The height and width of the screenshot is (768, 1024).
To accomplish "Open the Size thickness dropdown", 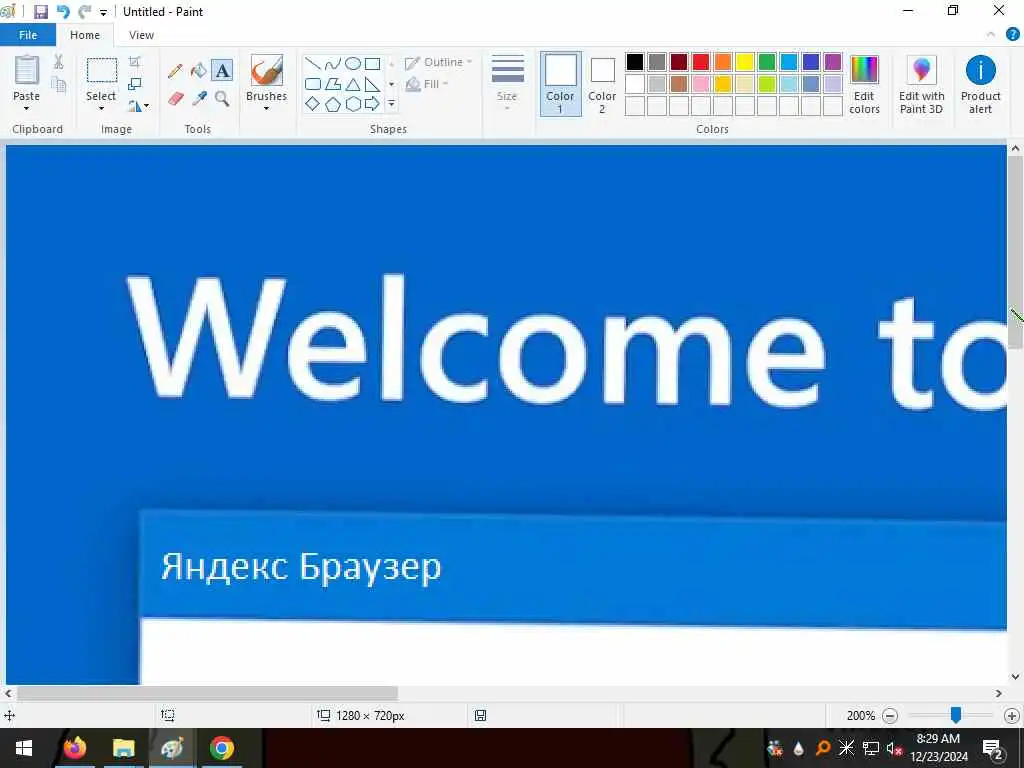I will point(507,83).
